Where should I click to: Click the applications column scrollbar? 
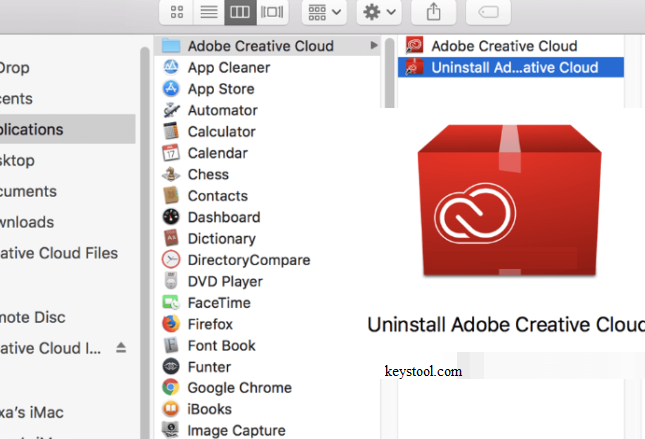pos(390,72)
